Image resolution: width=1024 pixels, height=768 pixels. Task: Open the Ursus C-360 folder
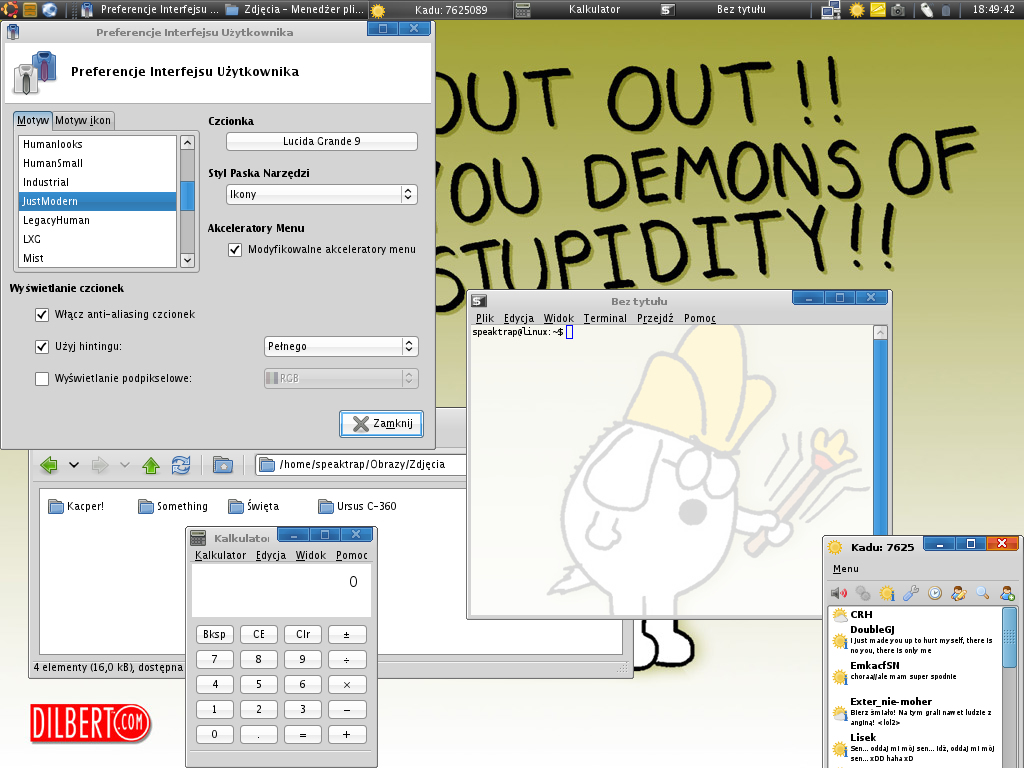pyautogui.click(x=357, y=506)
